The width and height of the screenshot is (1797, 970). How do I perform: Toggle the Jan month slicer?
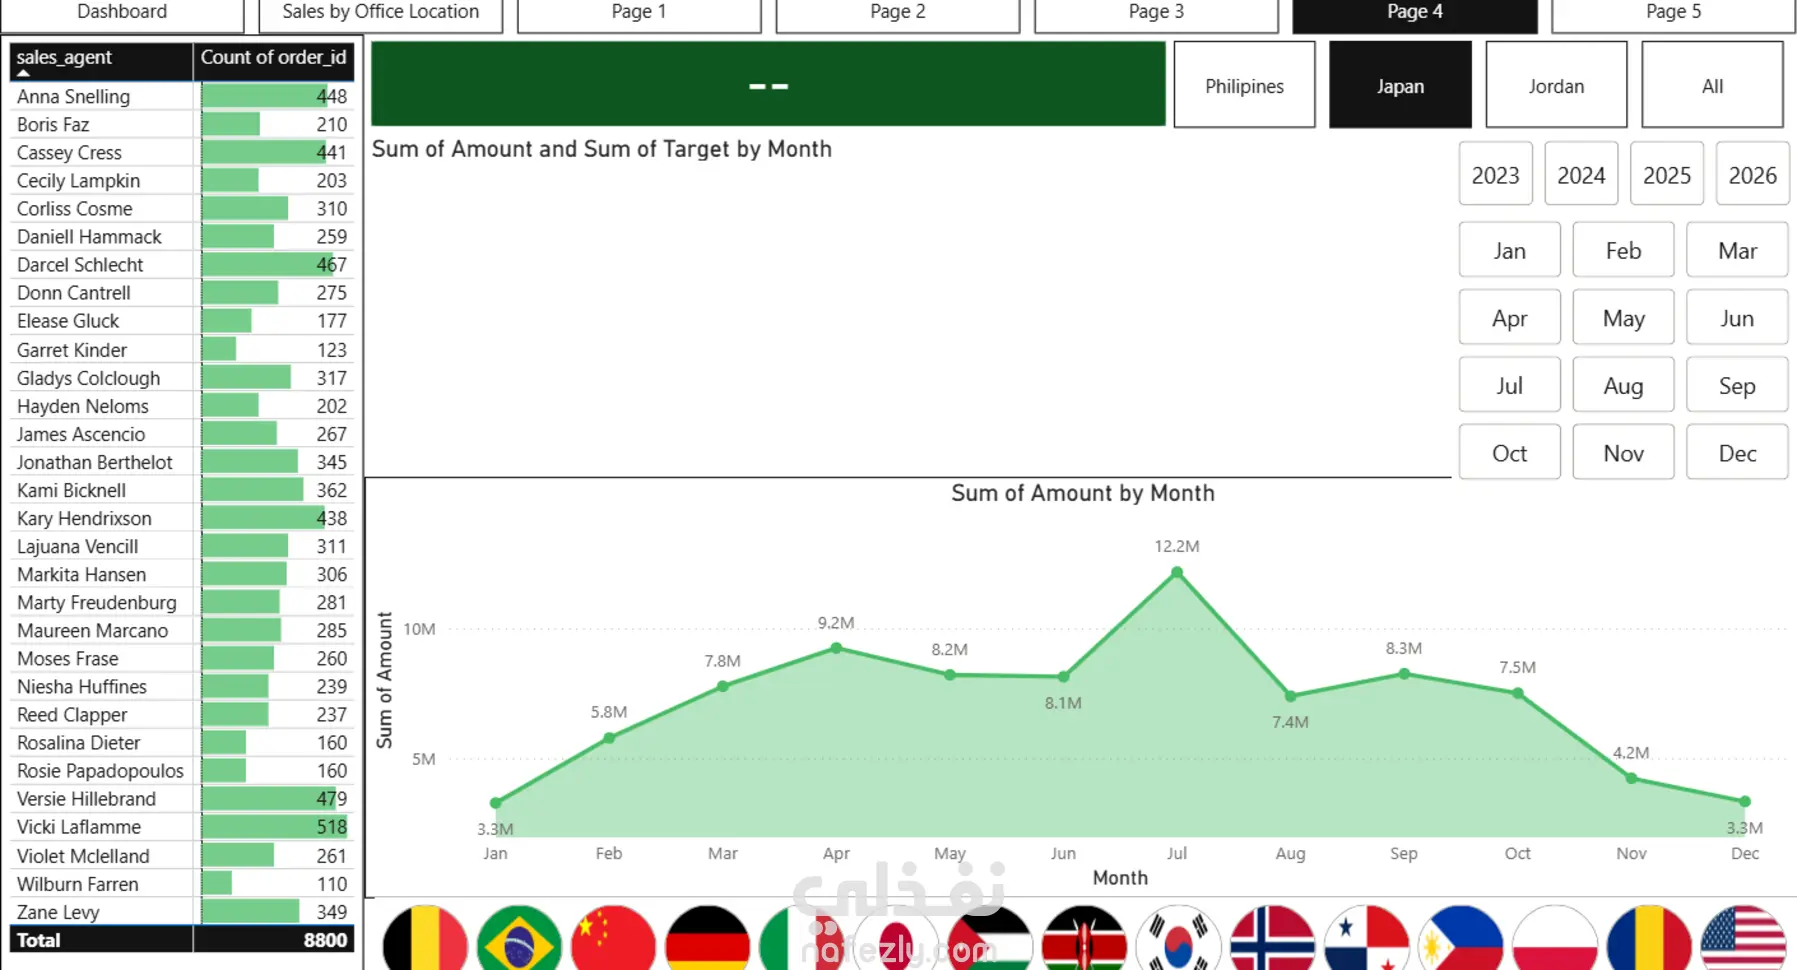pos(1510,250)
